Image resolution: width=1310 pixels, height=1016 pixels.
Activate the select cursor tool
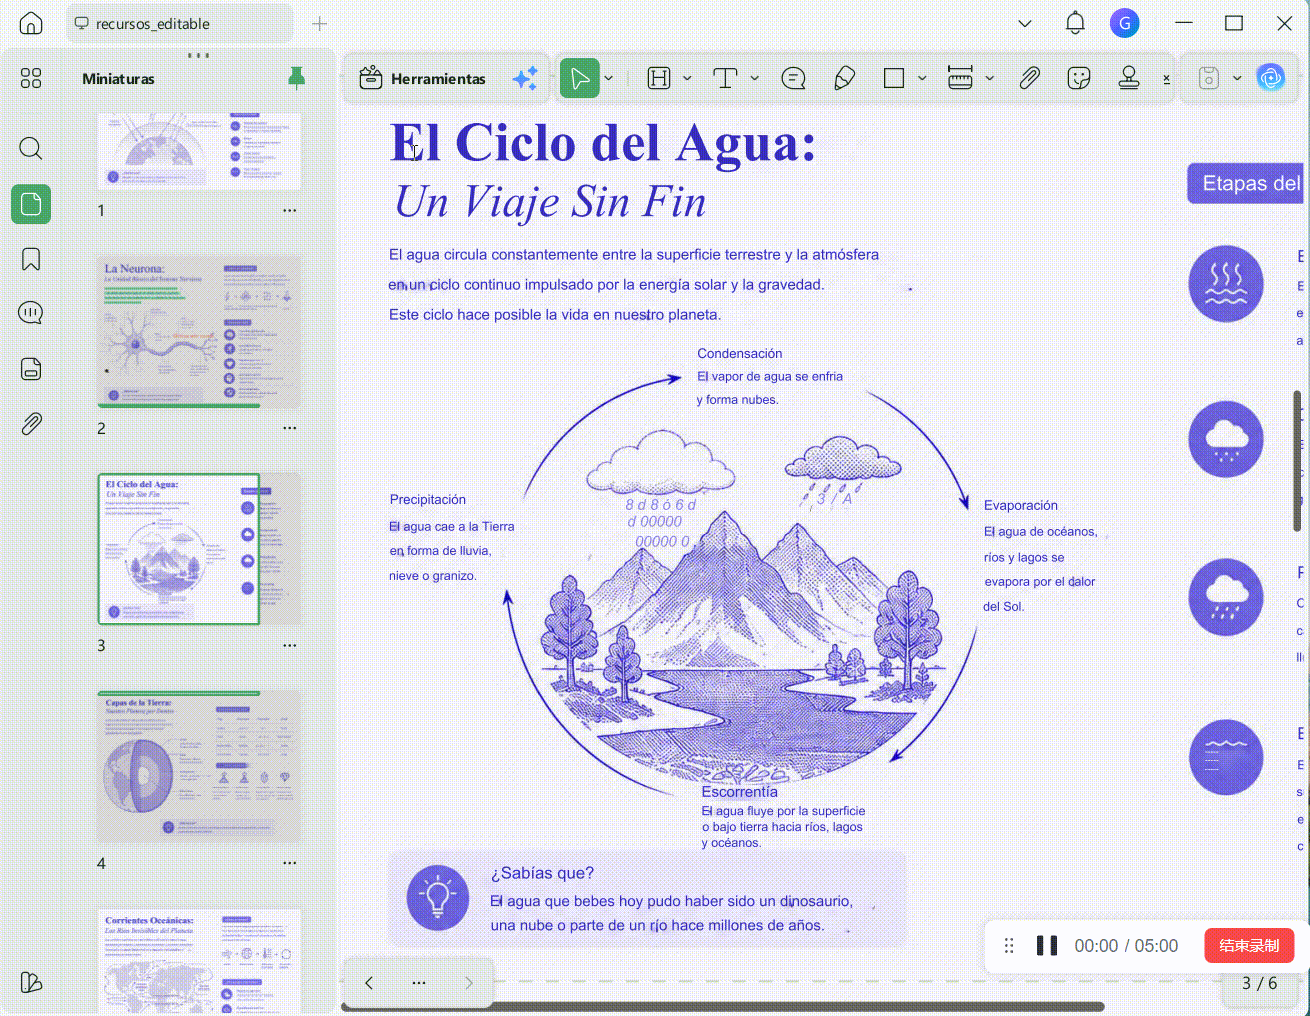(579, 78)
